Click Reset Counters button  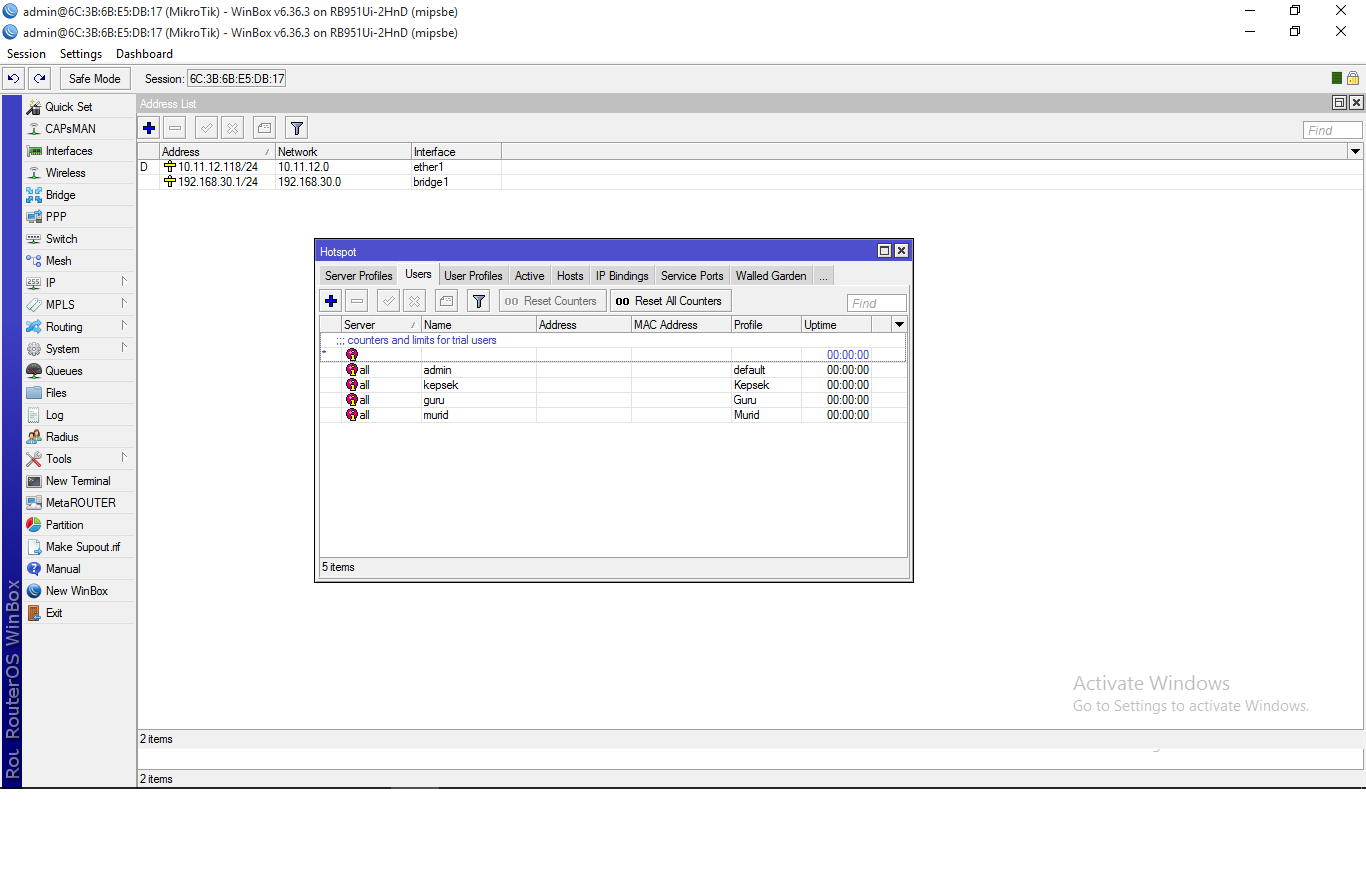pyautogui.click(x=552, y=301)
